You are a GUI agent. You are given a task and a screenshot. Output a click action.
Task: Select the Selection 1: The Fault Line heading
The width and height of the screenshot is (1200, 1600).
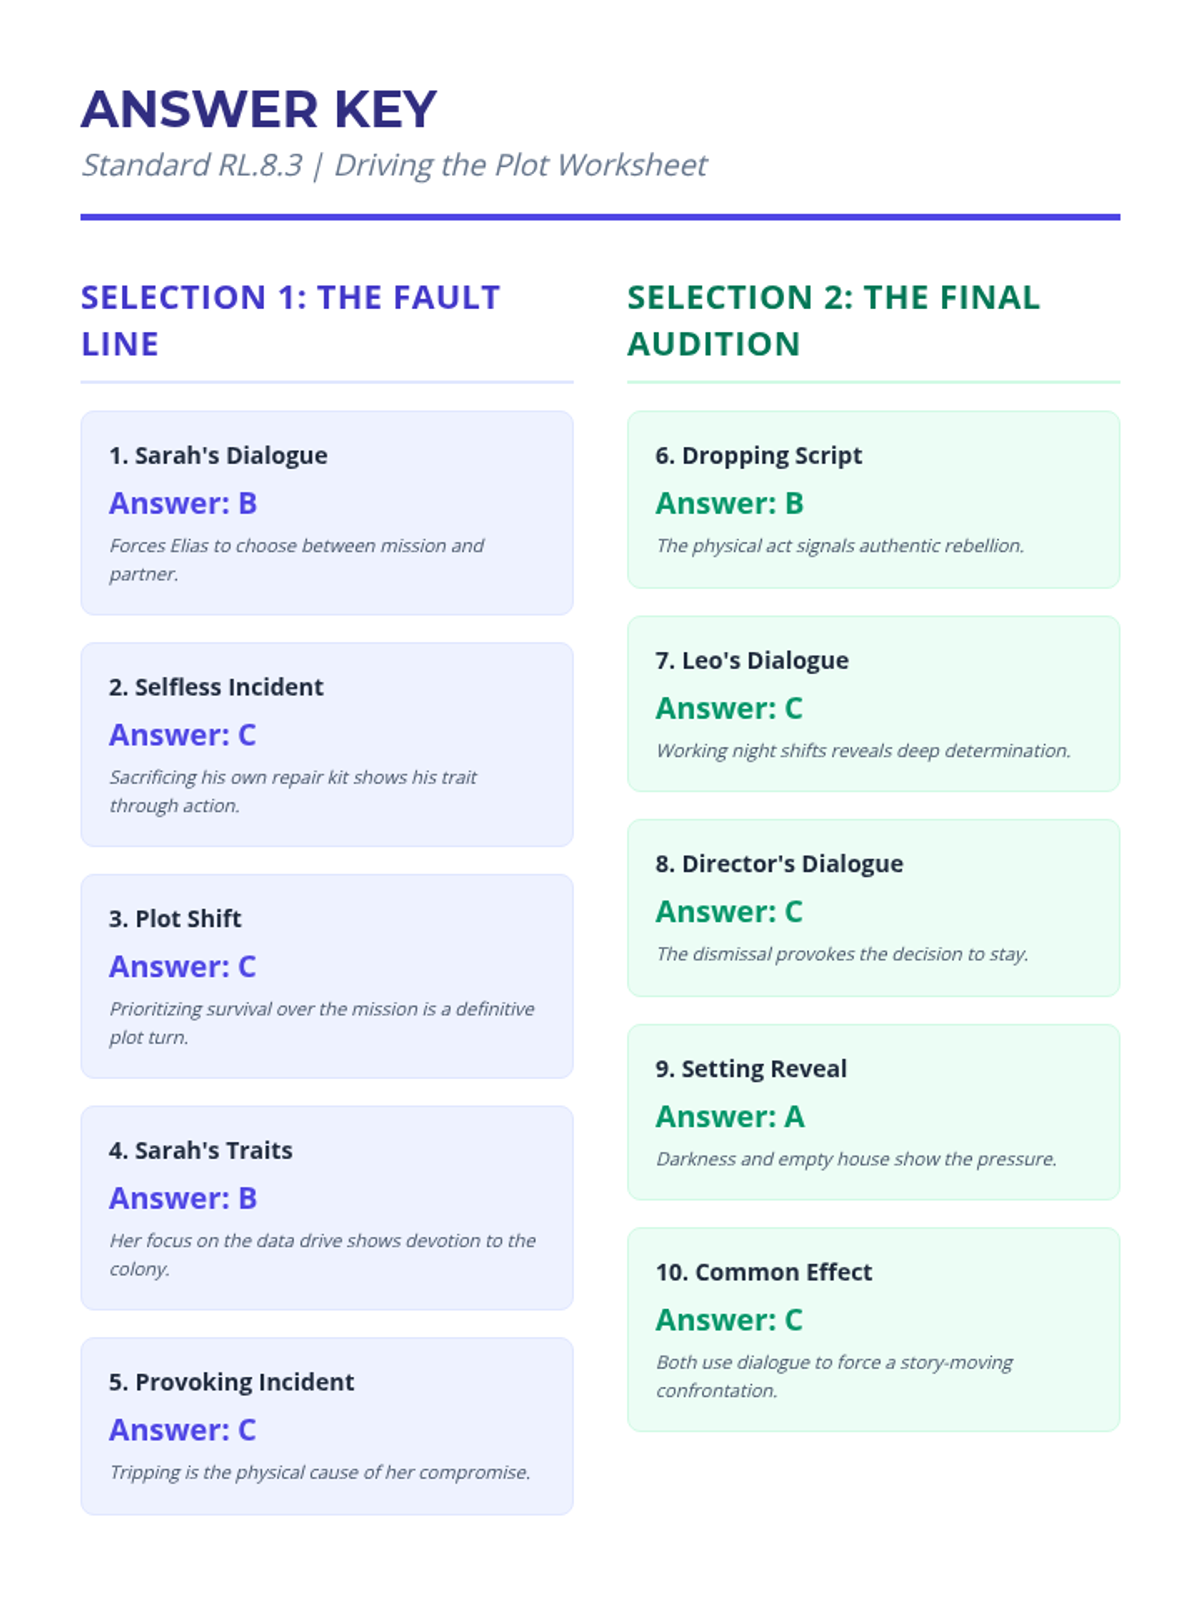[290, 320]
